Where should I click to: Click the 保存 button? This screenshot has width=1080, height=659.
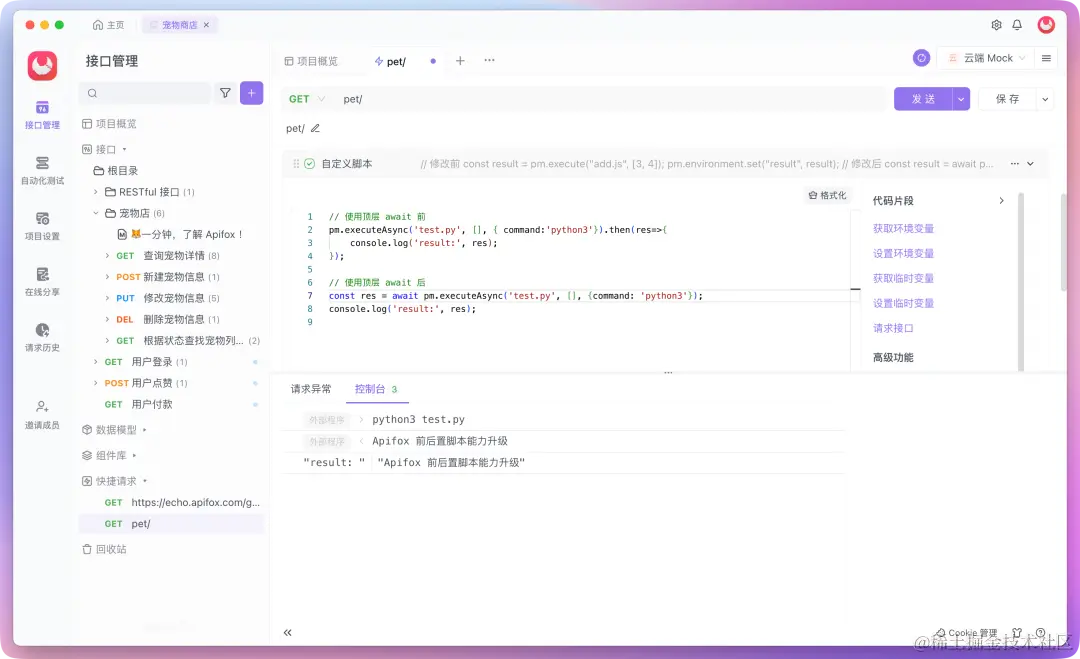pyautogui.click(x=1007, y=99)
